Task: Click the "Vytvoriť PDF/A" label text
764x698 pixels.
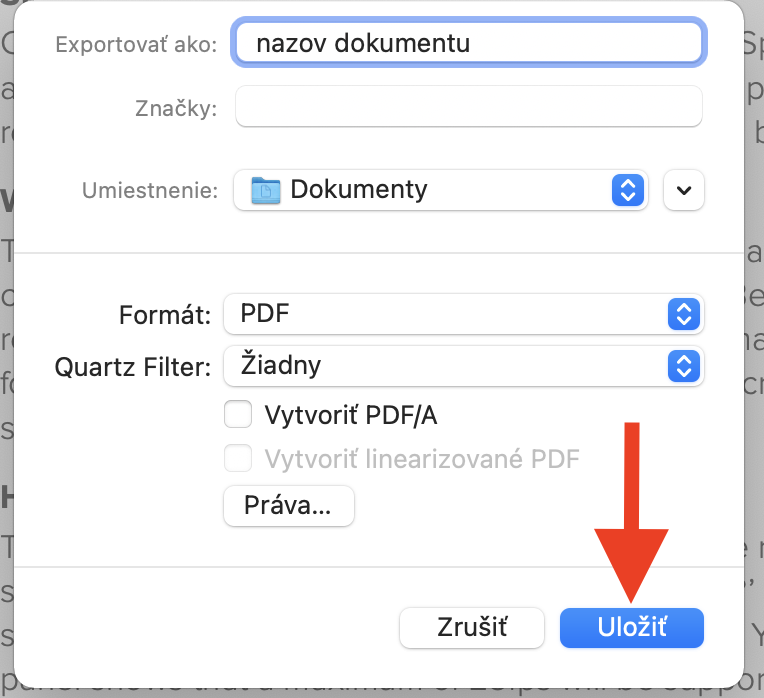Action: click(350, 414)
